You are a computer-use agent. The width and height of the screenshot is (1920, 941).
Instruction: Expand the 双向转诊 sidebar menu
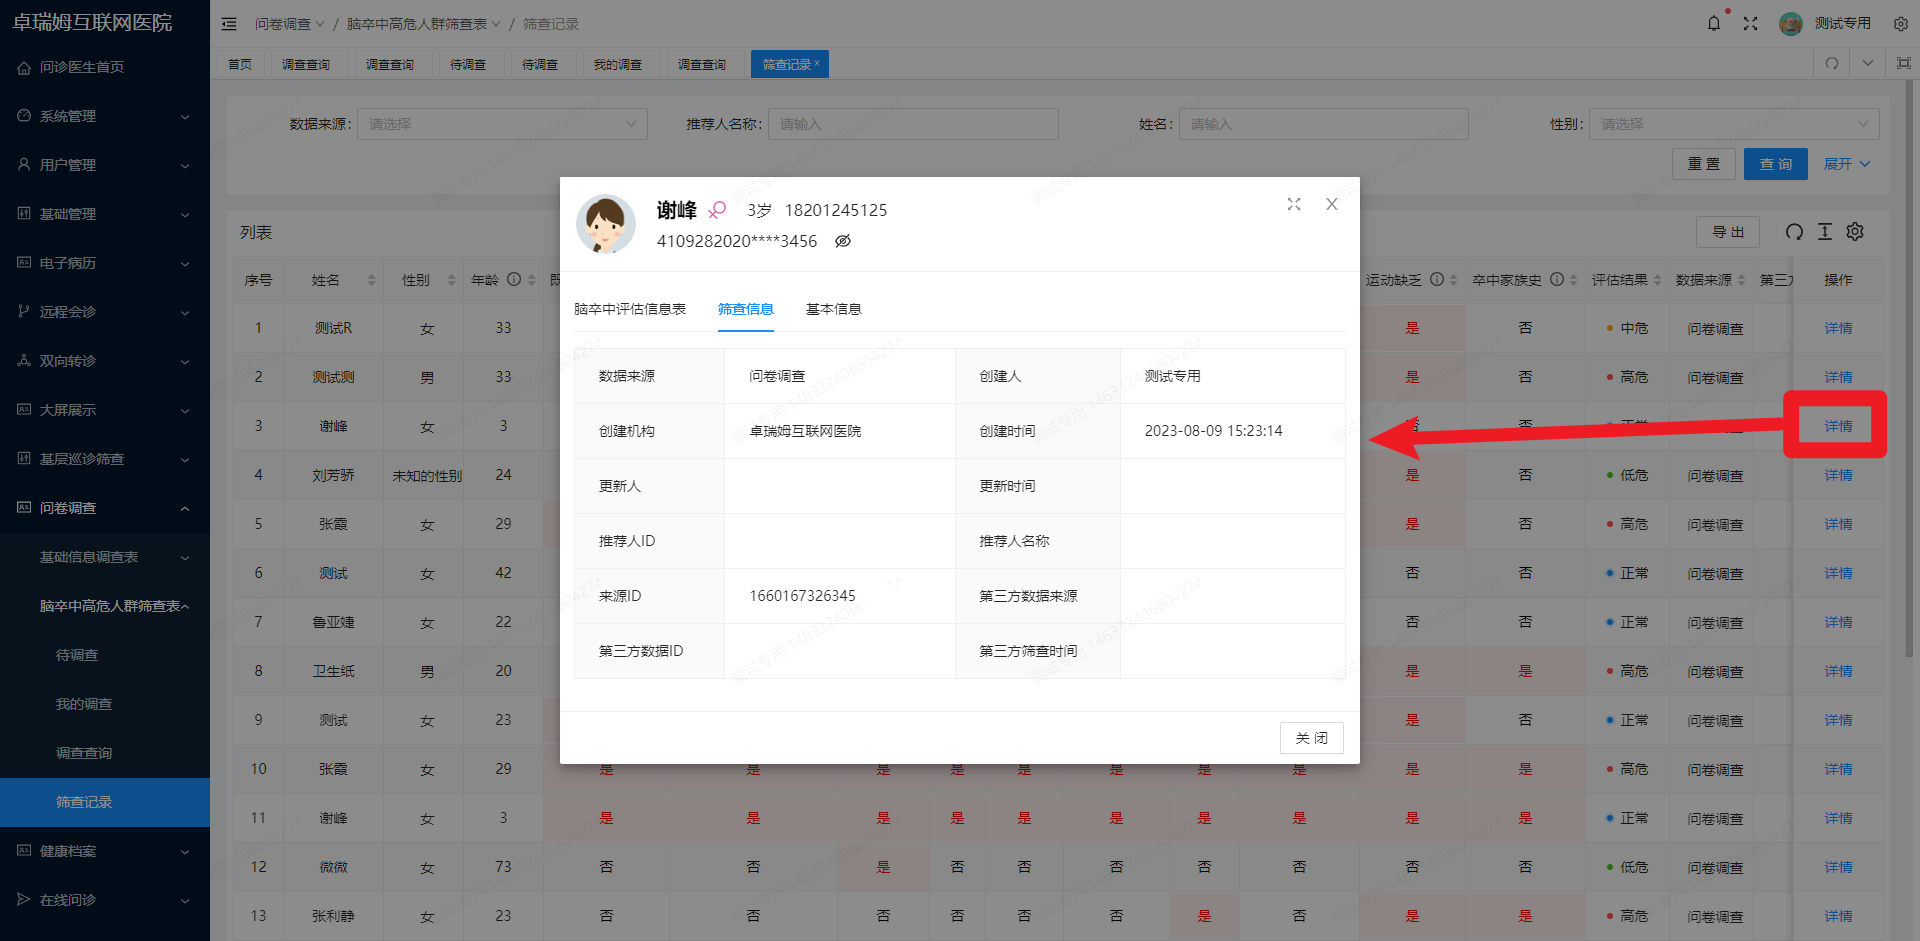[105, 361]
